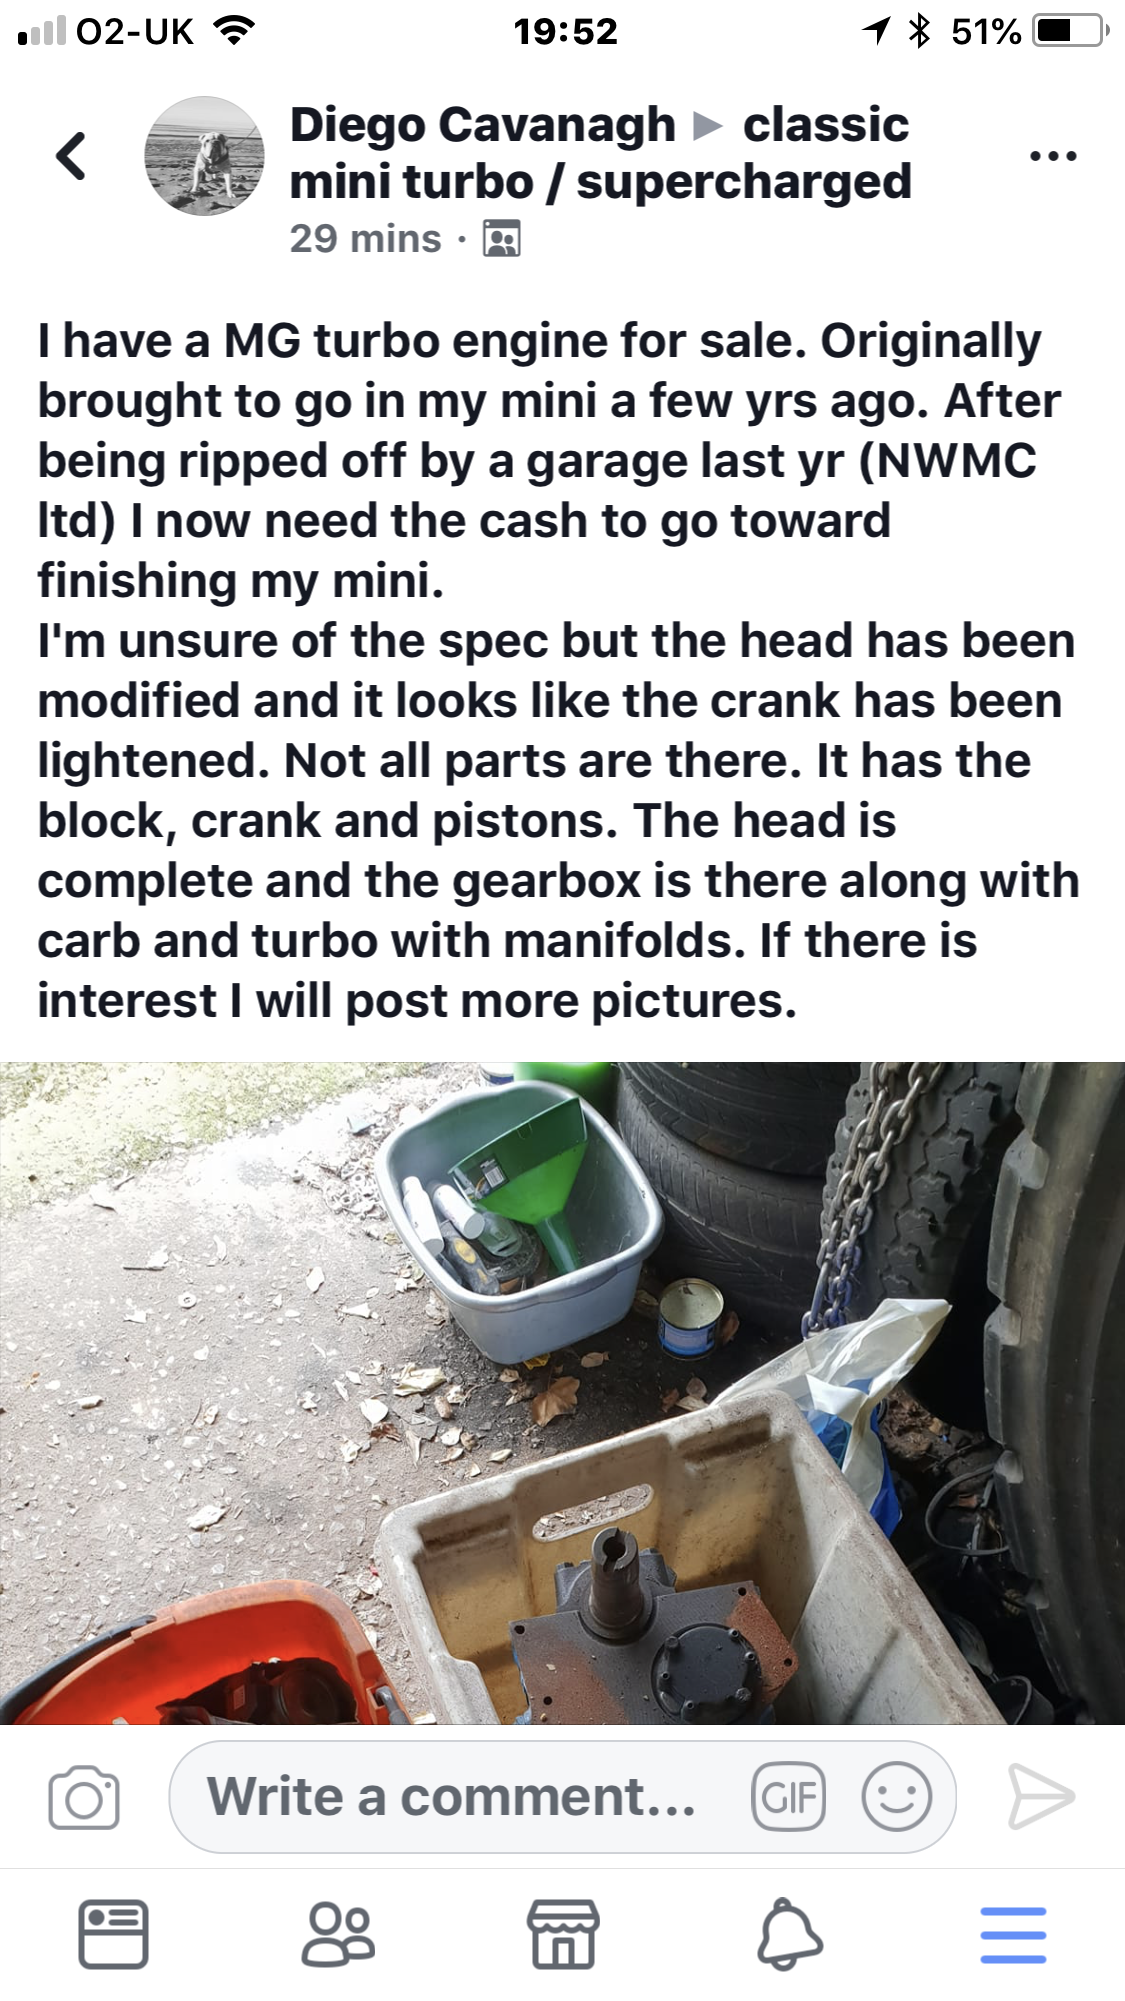Screen dimensions: 1125x2001
Task: Tap the 29 mins timestamp
Action: click(365, 239)
